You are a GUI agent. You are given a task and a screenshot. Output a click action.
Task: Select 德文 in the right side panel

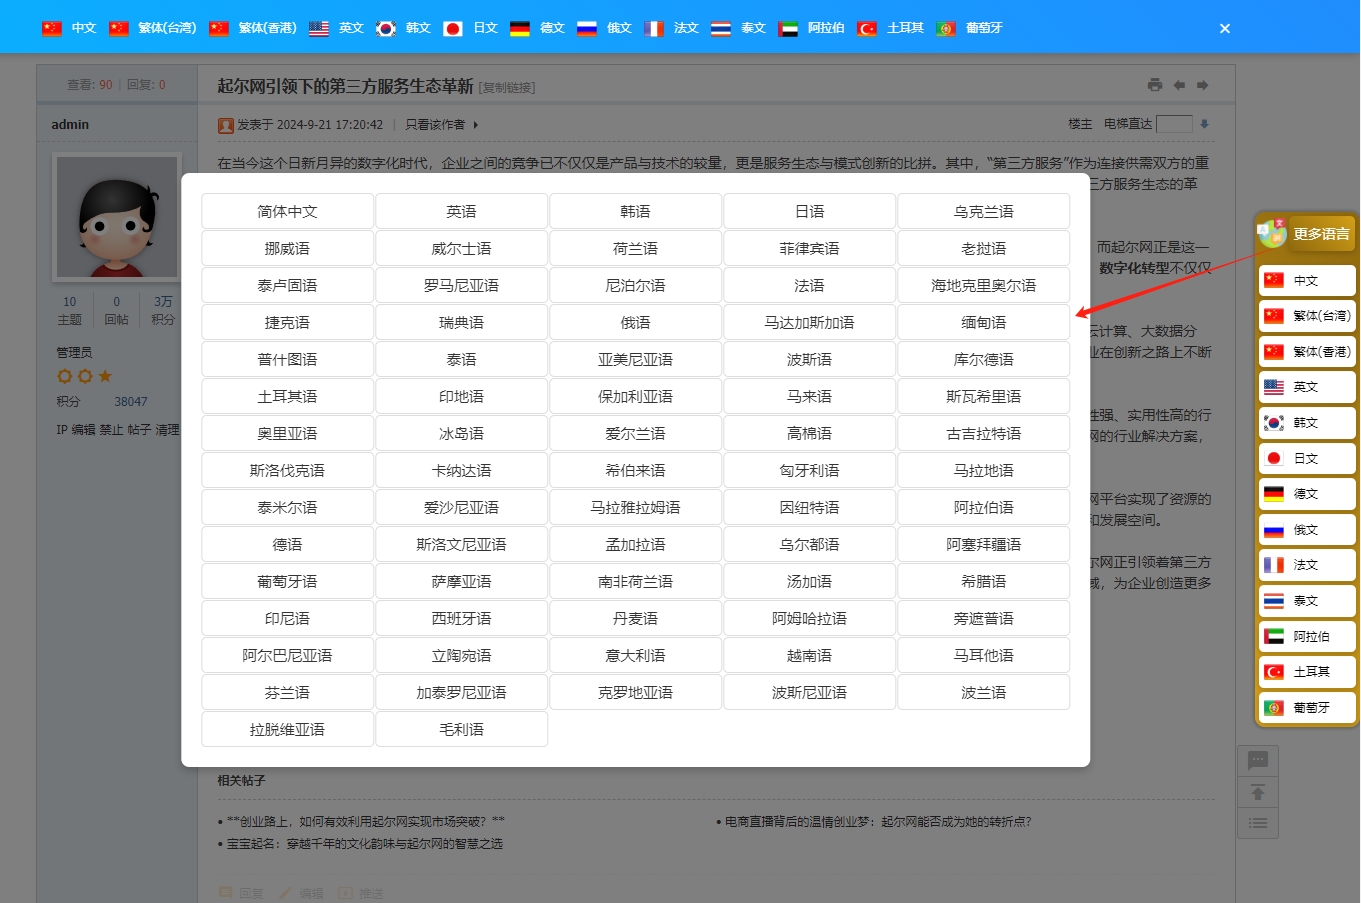click(1307, 494)
